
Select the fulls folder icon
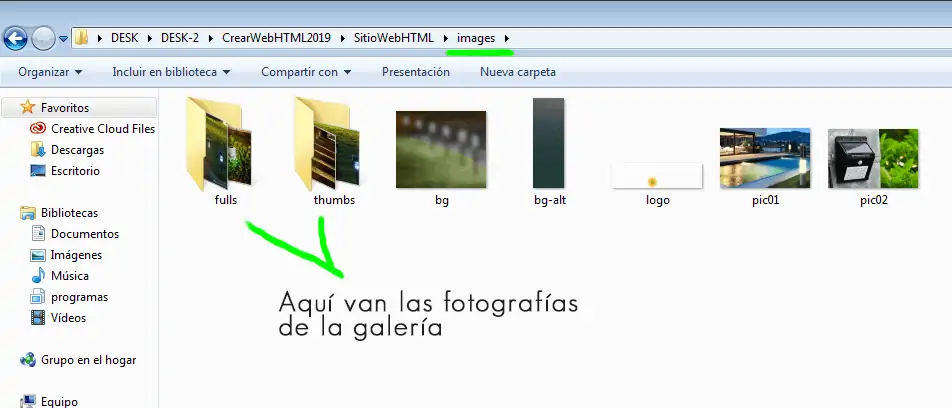click(x=219, y=143)
